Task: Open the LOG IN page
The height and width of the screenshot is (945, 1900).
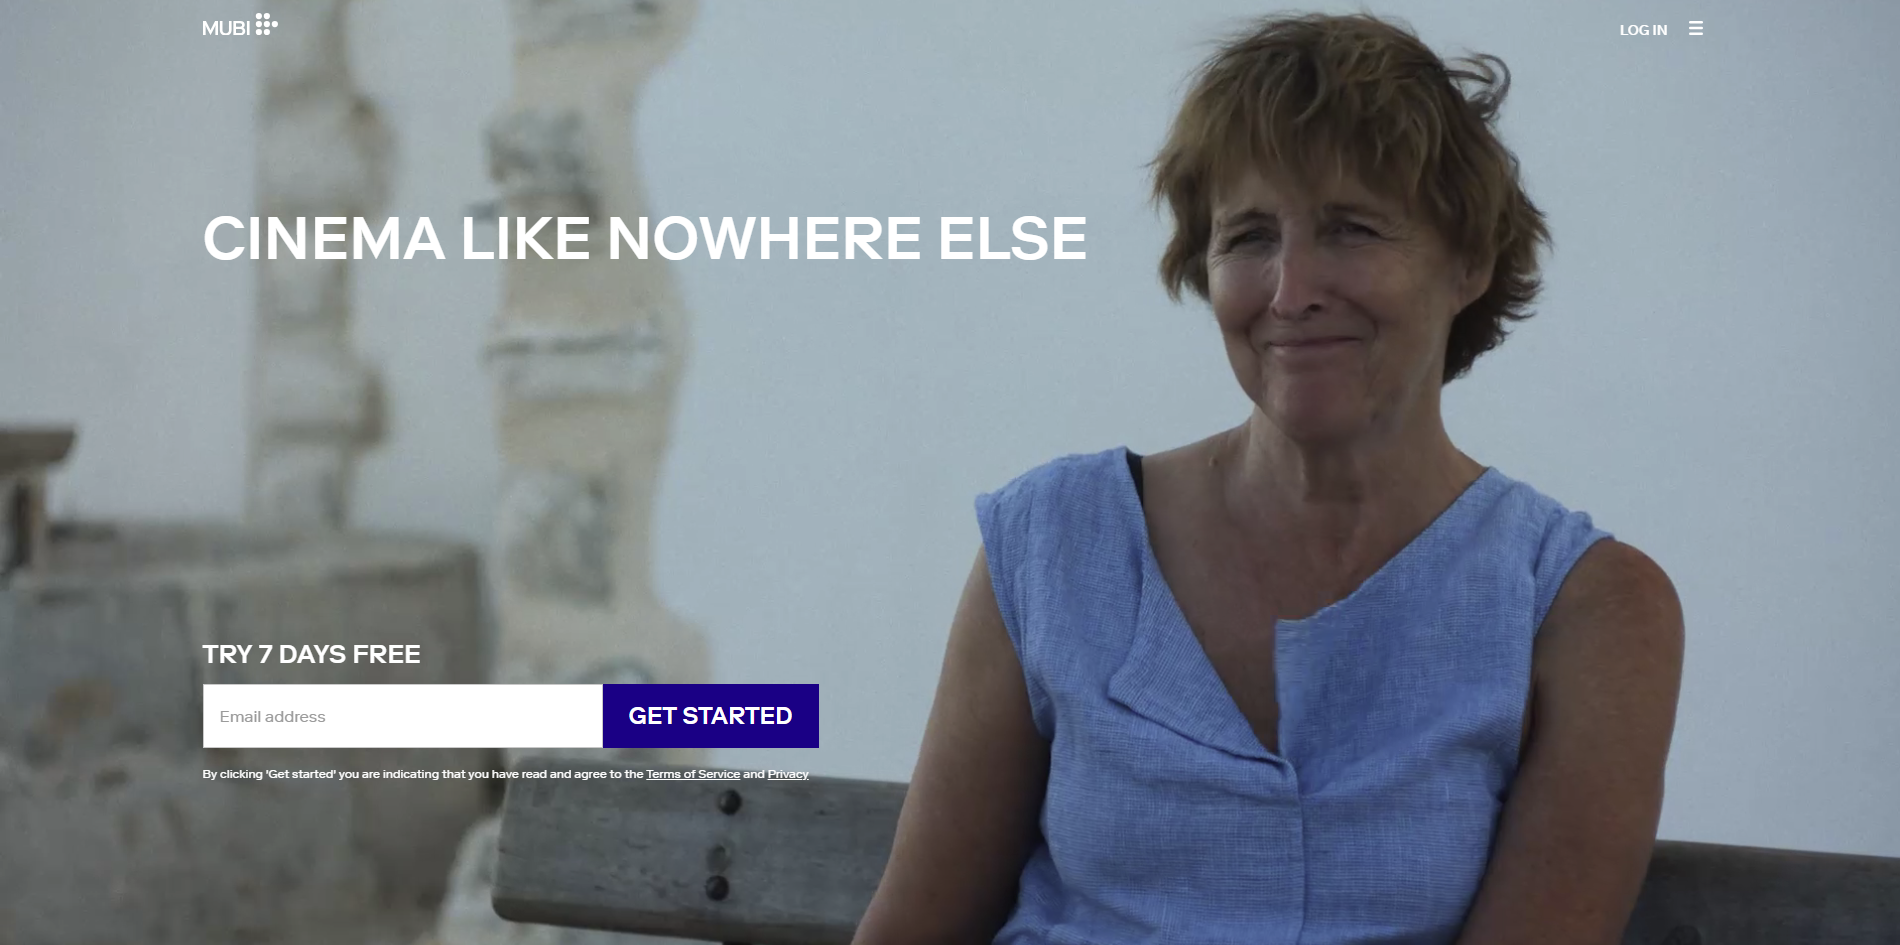Action: (x=1643, y=30)
